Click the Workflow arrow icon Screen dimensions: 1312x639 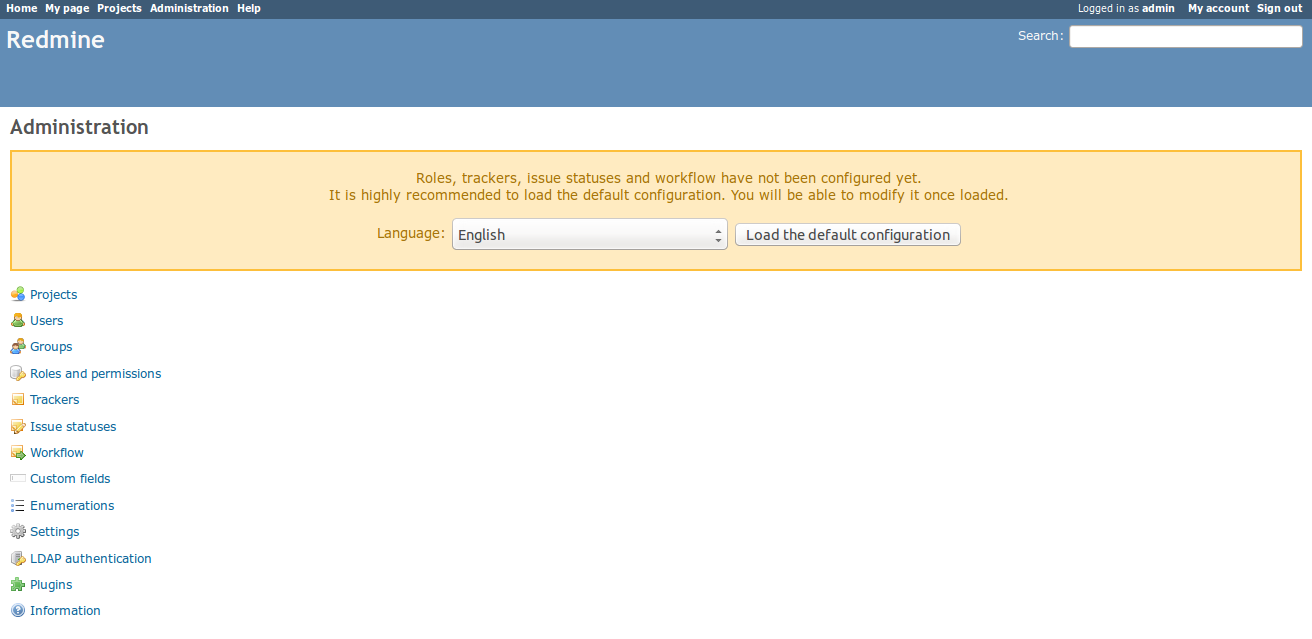click(18, 452)
